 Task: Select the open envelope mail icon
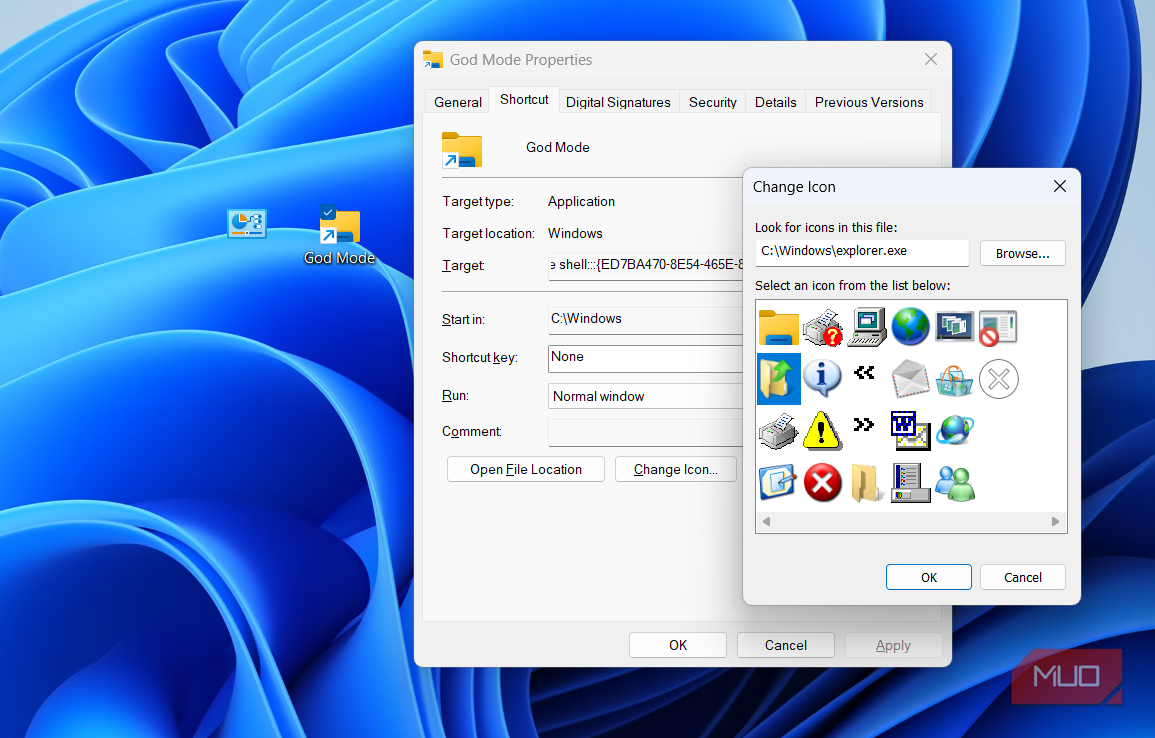click(910, 379)
